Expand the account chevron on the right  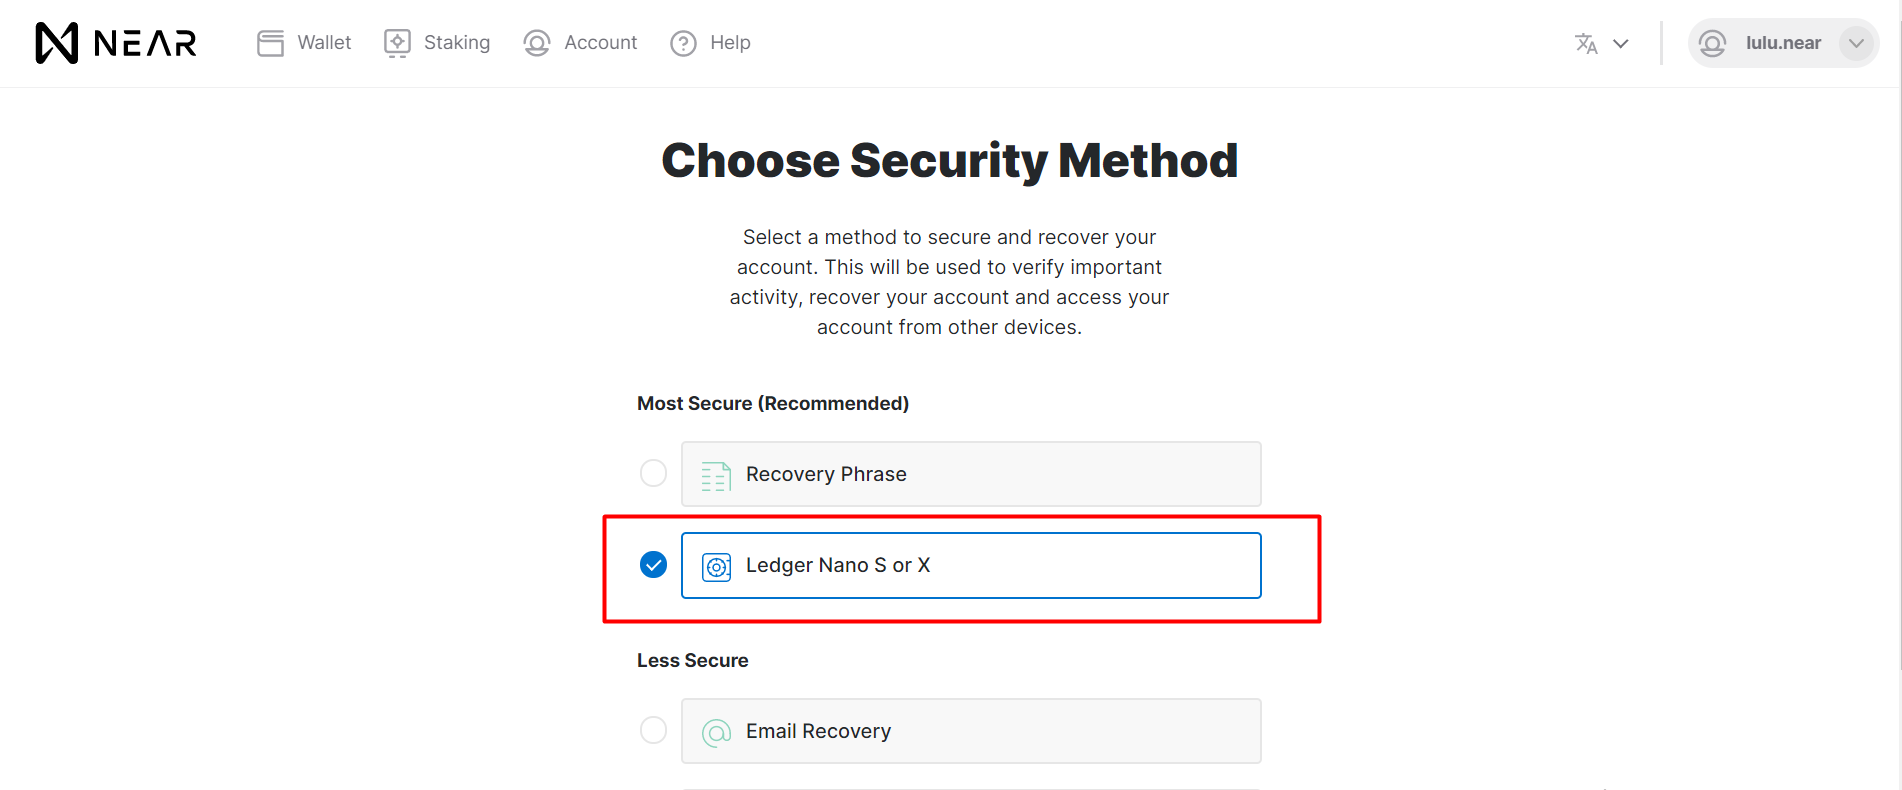(1858, 43)
